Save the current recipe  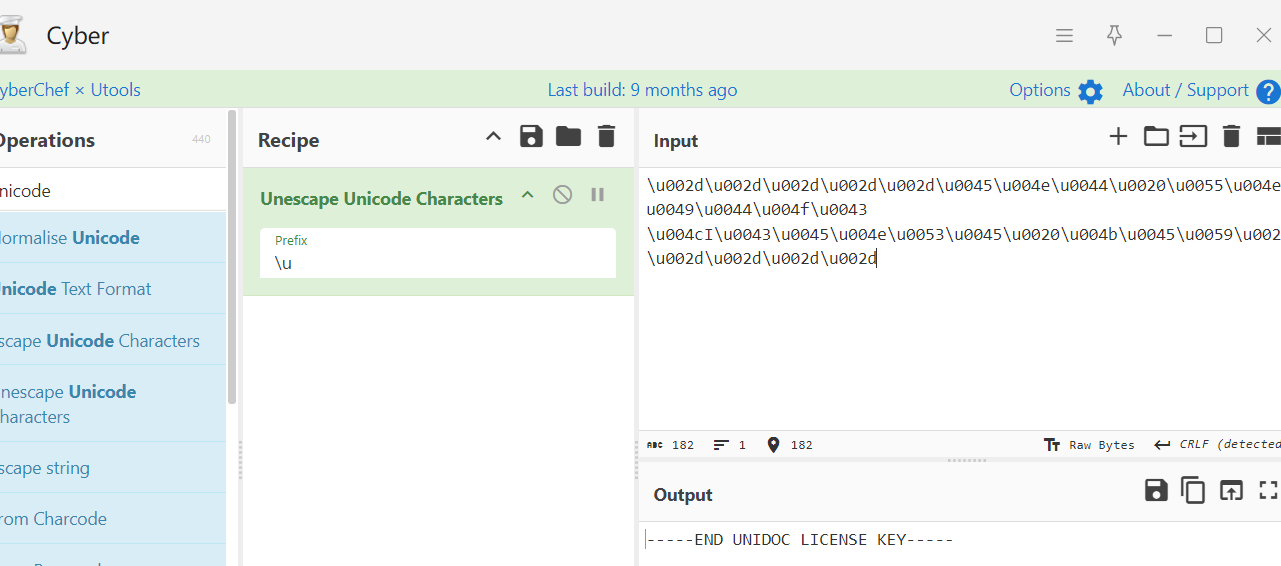pos(531,137)
